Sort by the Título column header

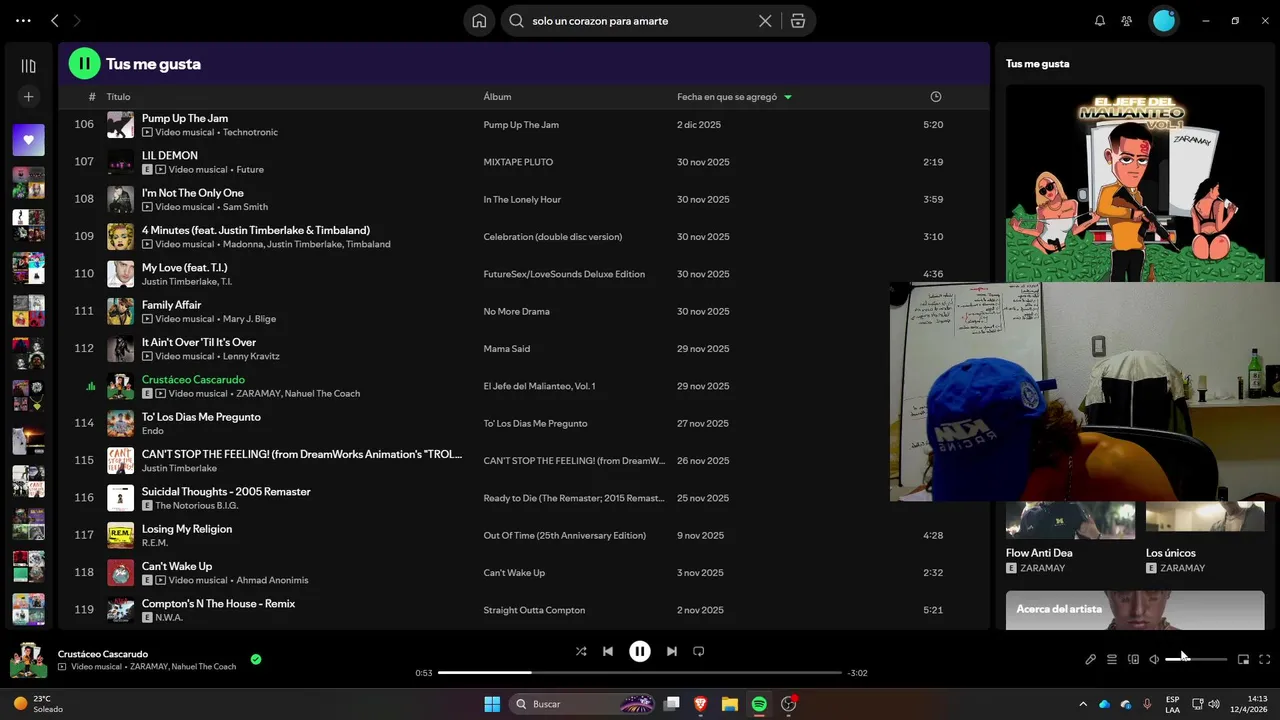click(x=119, y=97)
